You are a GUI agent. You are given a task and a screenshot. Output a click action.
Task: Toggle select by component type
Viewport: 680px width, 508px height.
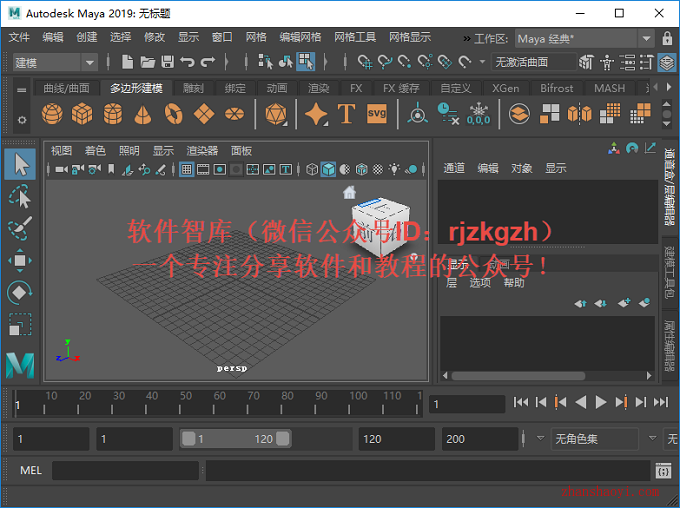click(306, 62)
